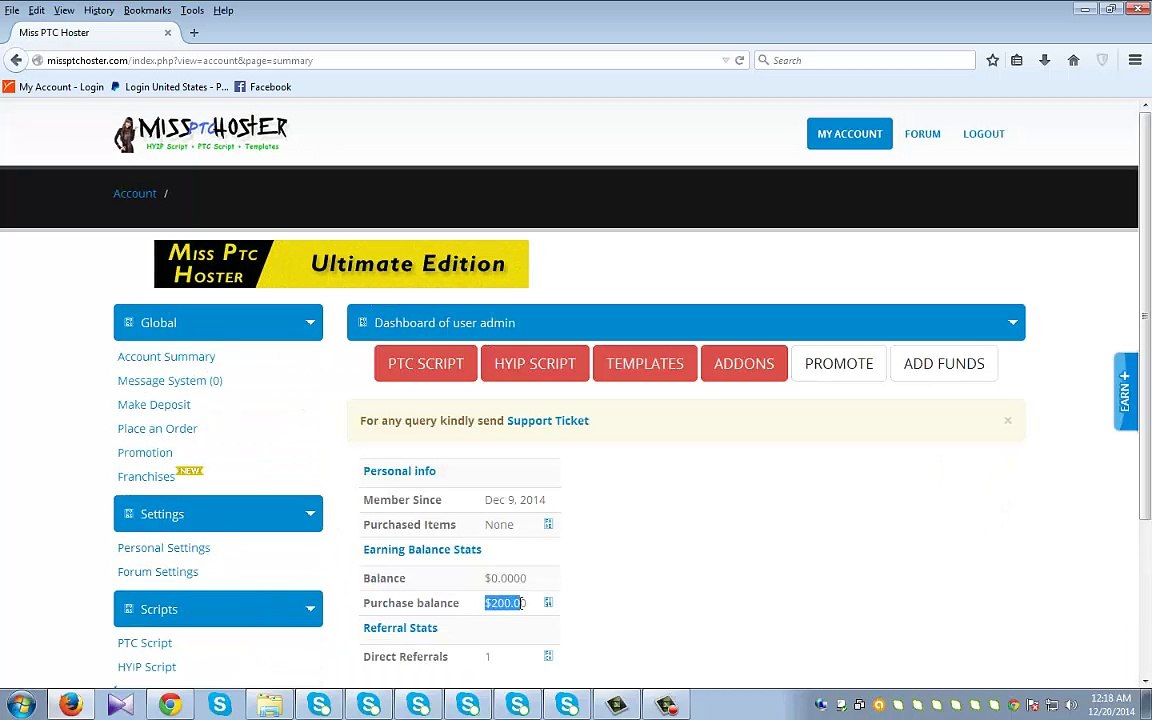Open the Help menu

pos(223,10)
